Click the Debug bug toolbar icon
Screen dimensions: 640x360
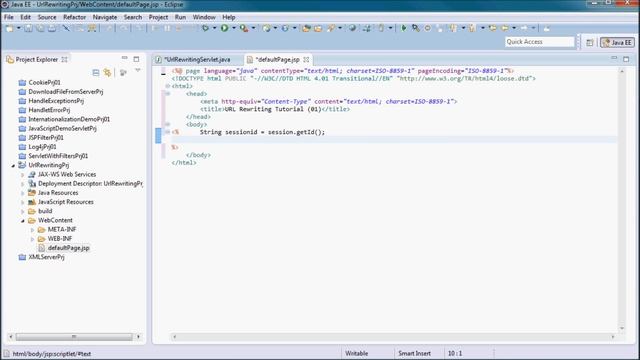[205, 28]
